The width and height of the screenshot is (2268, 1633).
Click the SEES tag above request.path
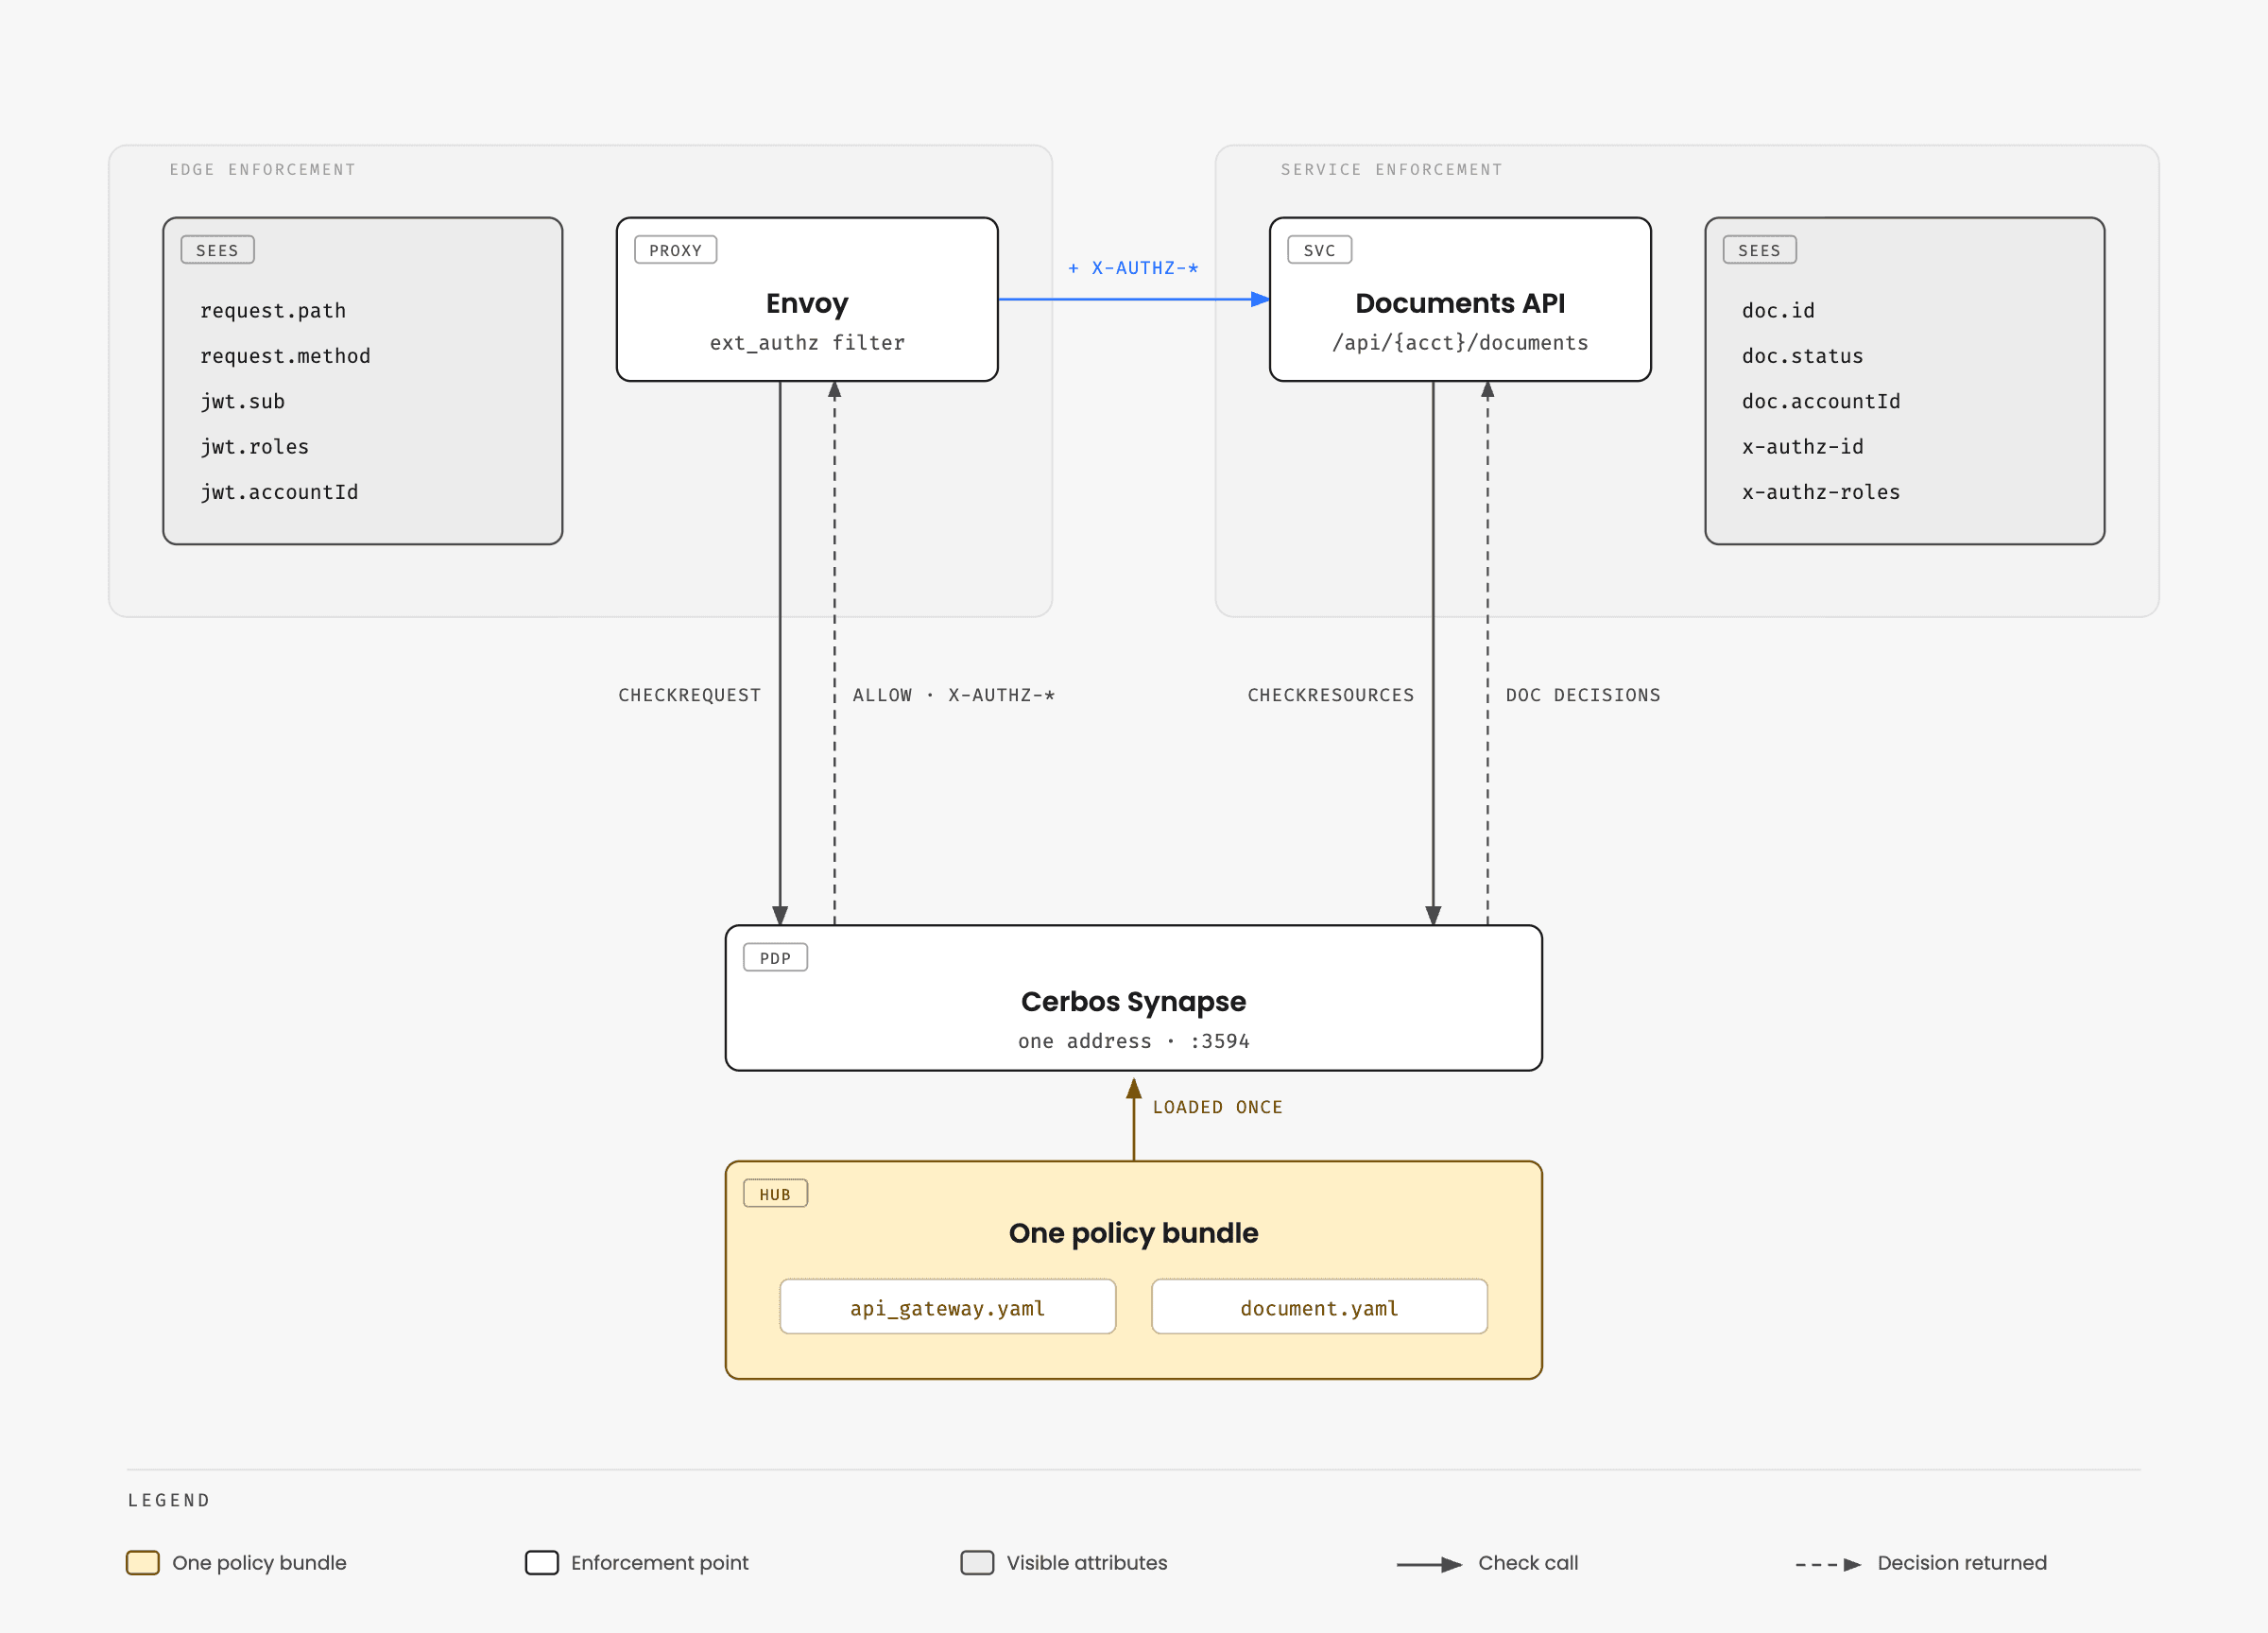click(218, 250)
